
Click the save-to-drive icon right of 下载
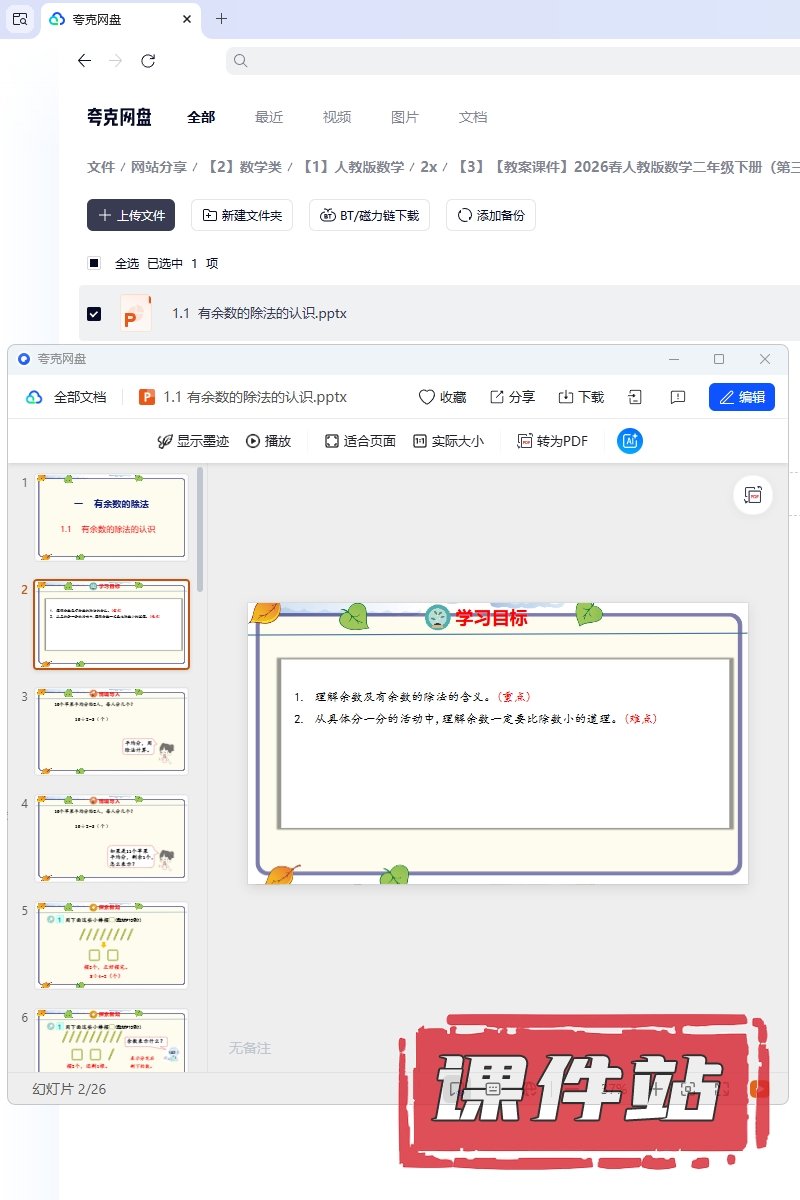click(636, 397)
